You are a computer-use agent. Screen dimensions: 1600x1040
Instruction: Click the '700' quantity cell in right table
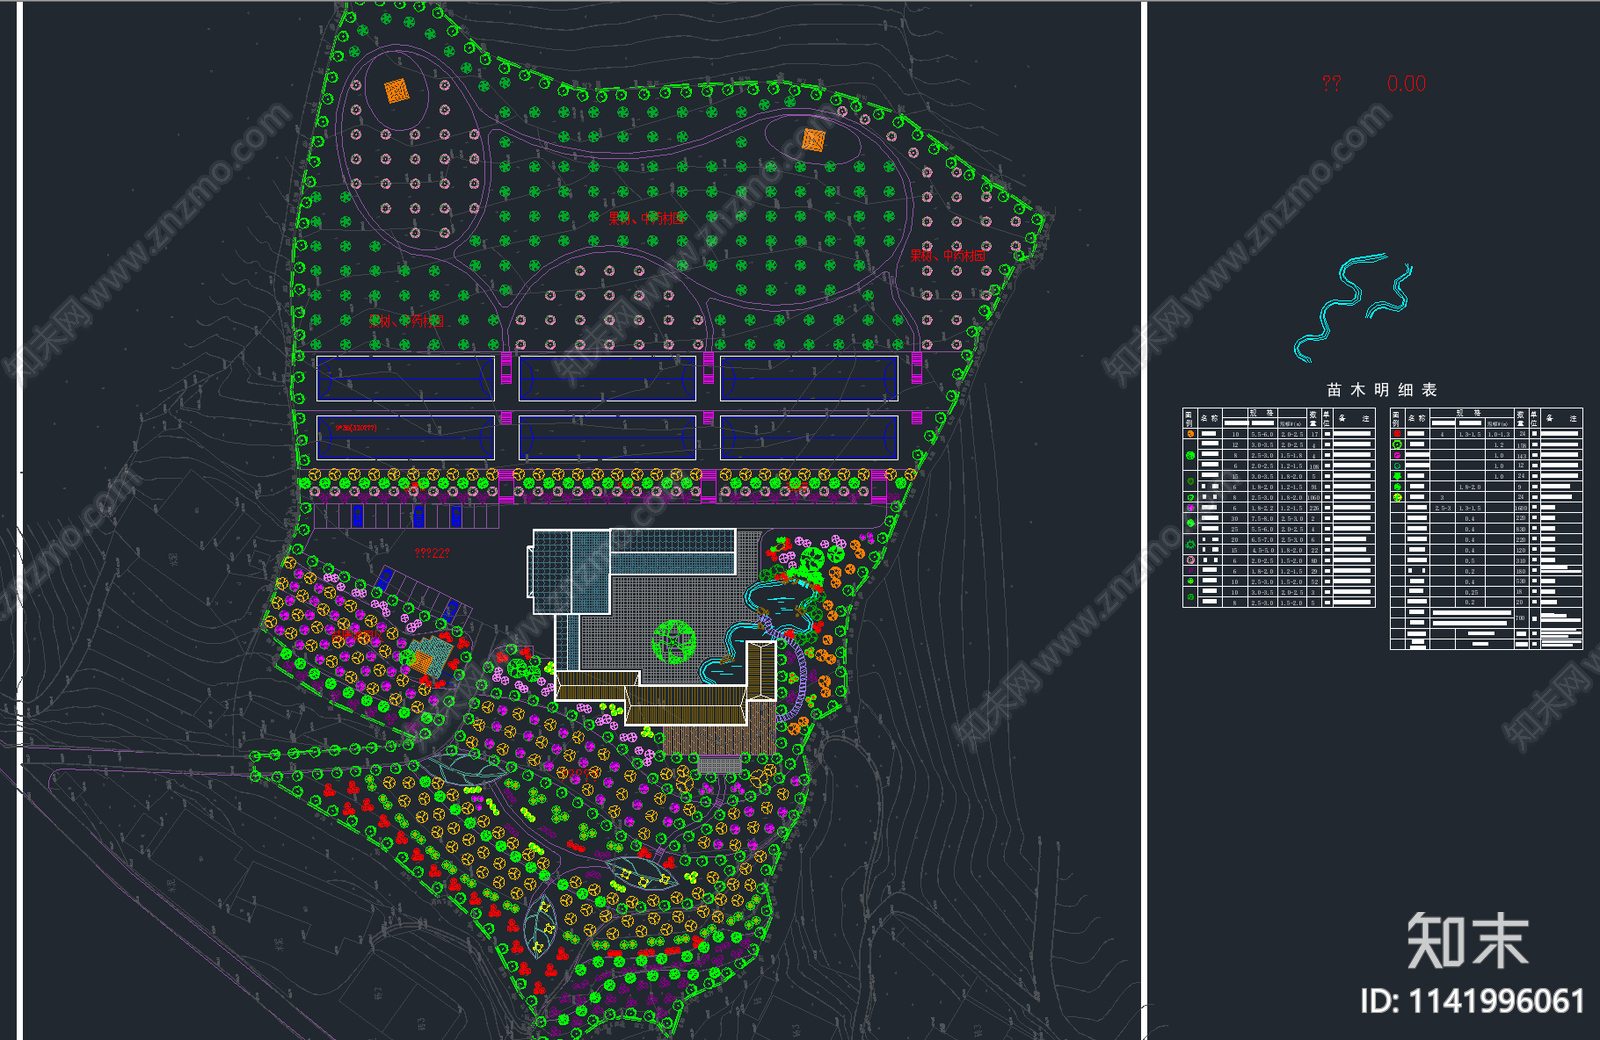(x=1520, y=618)
